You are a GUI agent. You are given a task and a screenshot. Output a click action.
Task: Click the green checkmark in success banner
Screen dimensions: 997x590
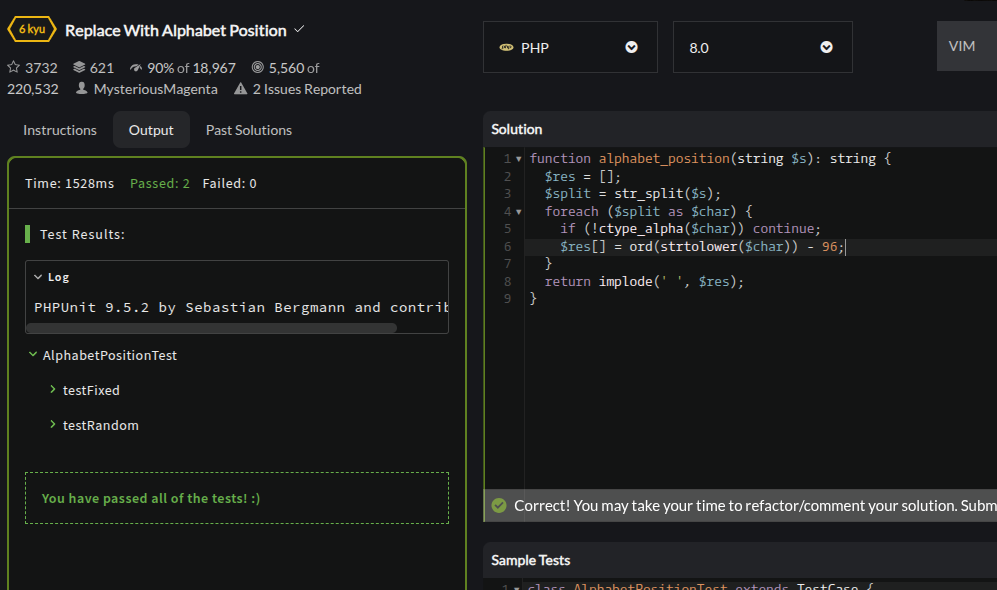click(x=499, y=506)
